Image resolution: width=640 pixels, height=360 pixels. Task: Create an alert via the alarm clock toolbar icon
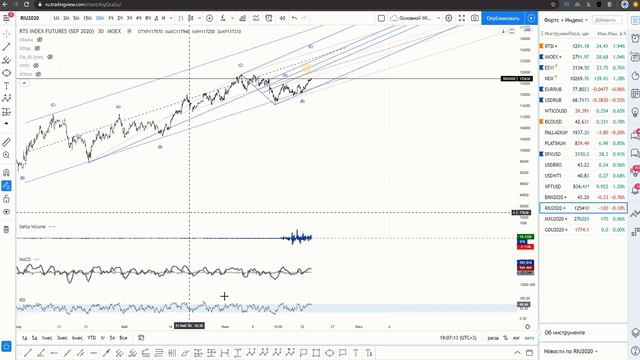point(269,18)
